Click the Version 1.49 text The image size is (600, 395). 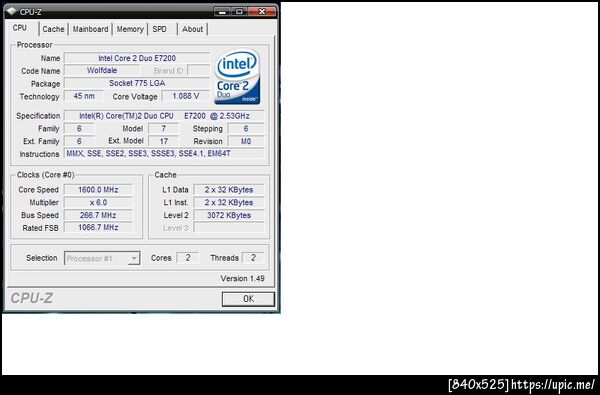242,279
